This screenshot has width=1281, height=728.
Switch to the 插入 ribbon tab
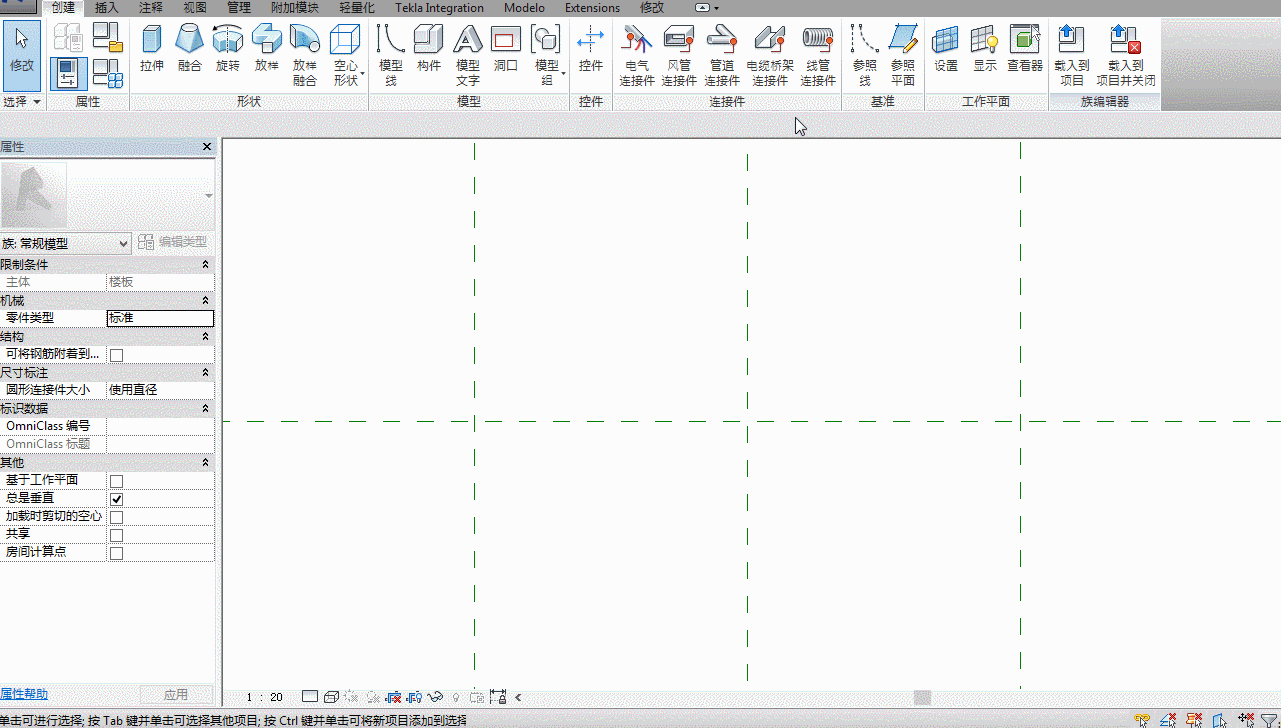(106, 8)
